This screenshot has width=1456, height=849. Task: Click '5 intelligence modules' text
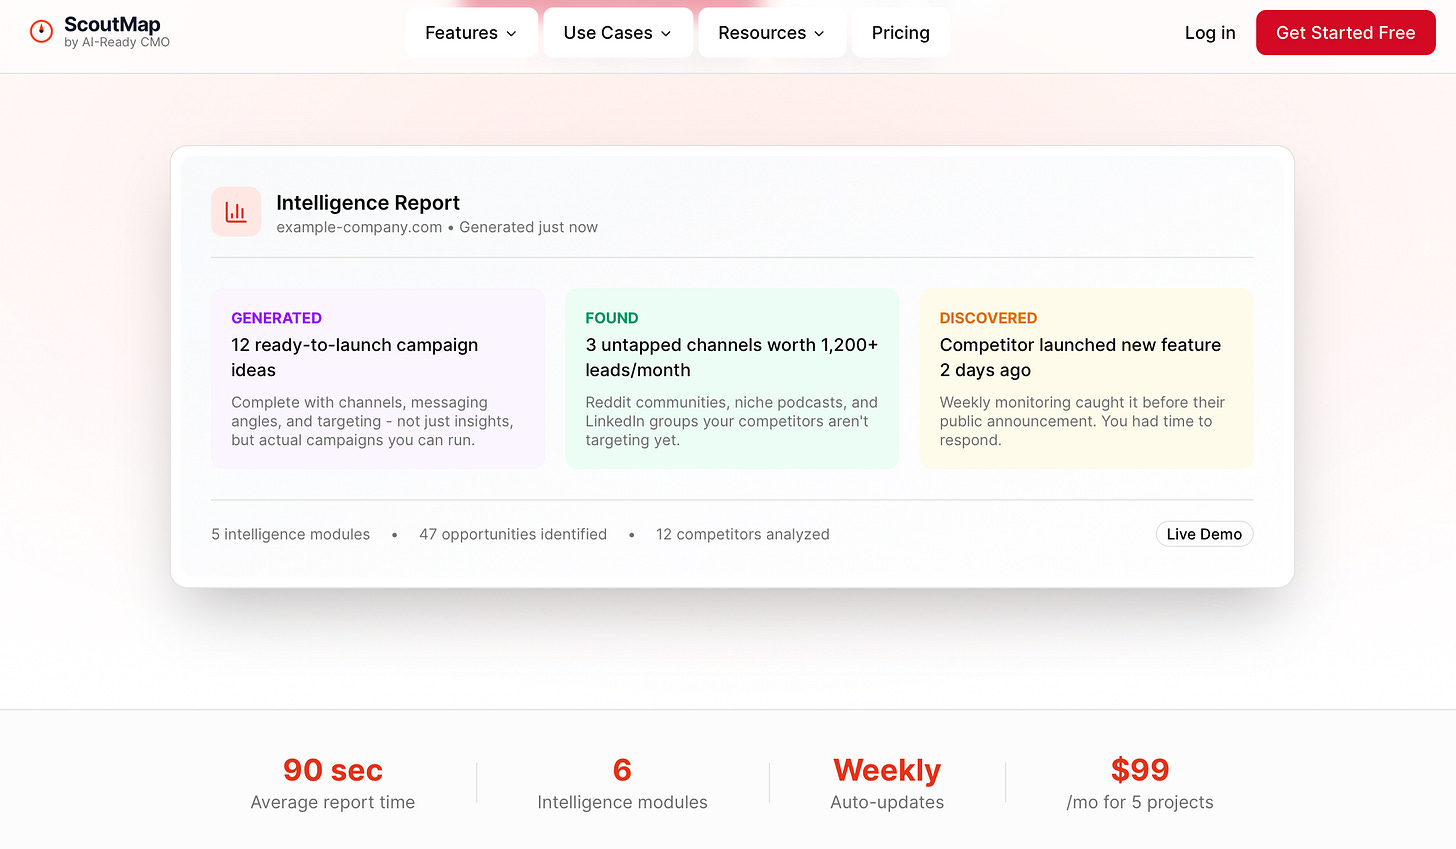(290, 534)
